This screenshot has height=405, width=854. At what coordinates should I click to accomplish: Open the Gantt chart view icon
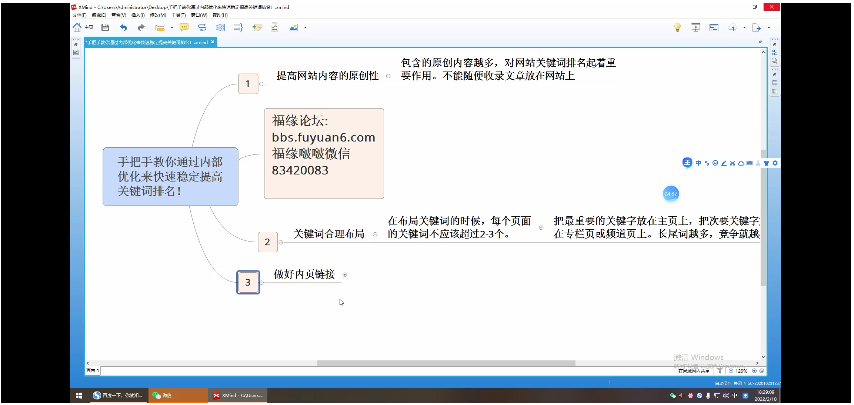click(713, 27)
